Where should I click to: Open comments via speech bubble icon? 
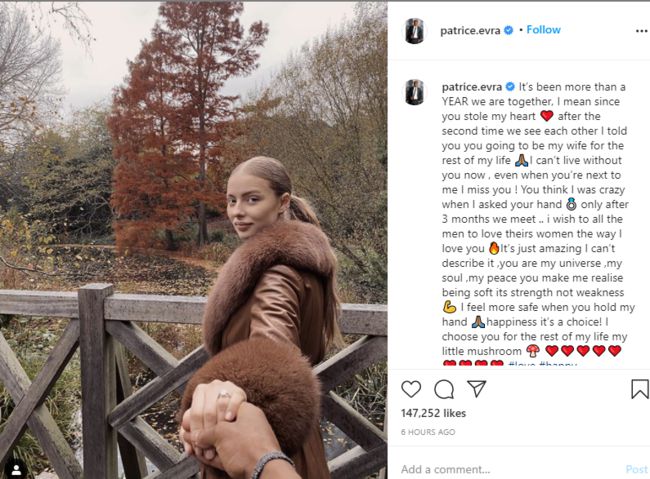pos(444,389)
